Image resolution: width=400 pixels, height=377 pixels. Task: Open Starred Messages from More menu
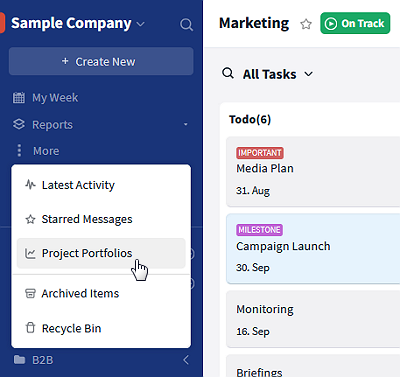(x=101, y=219)
